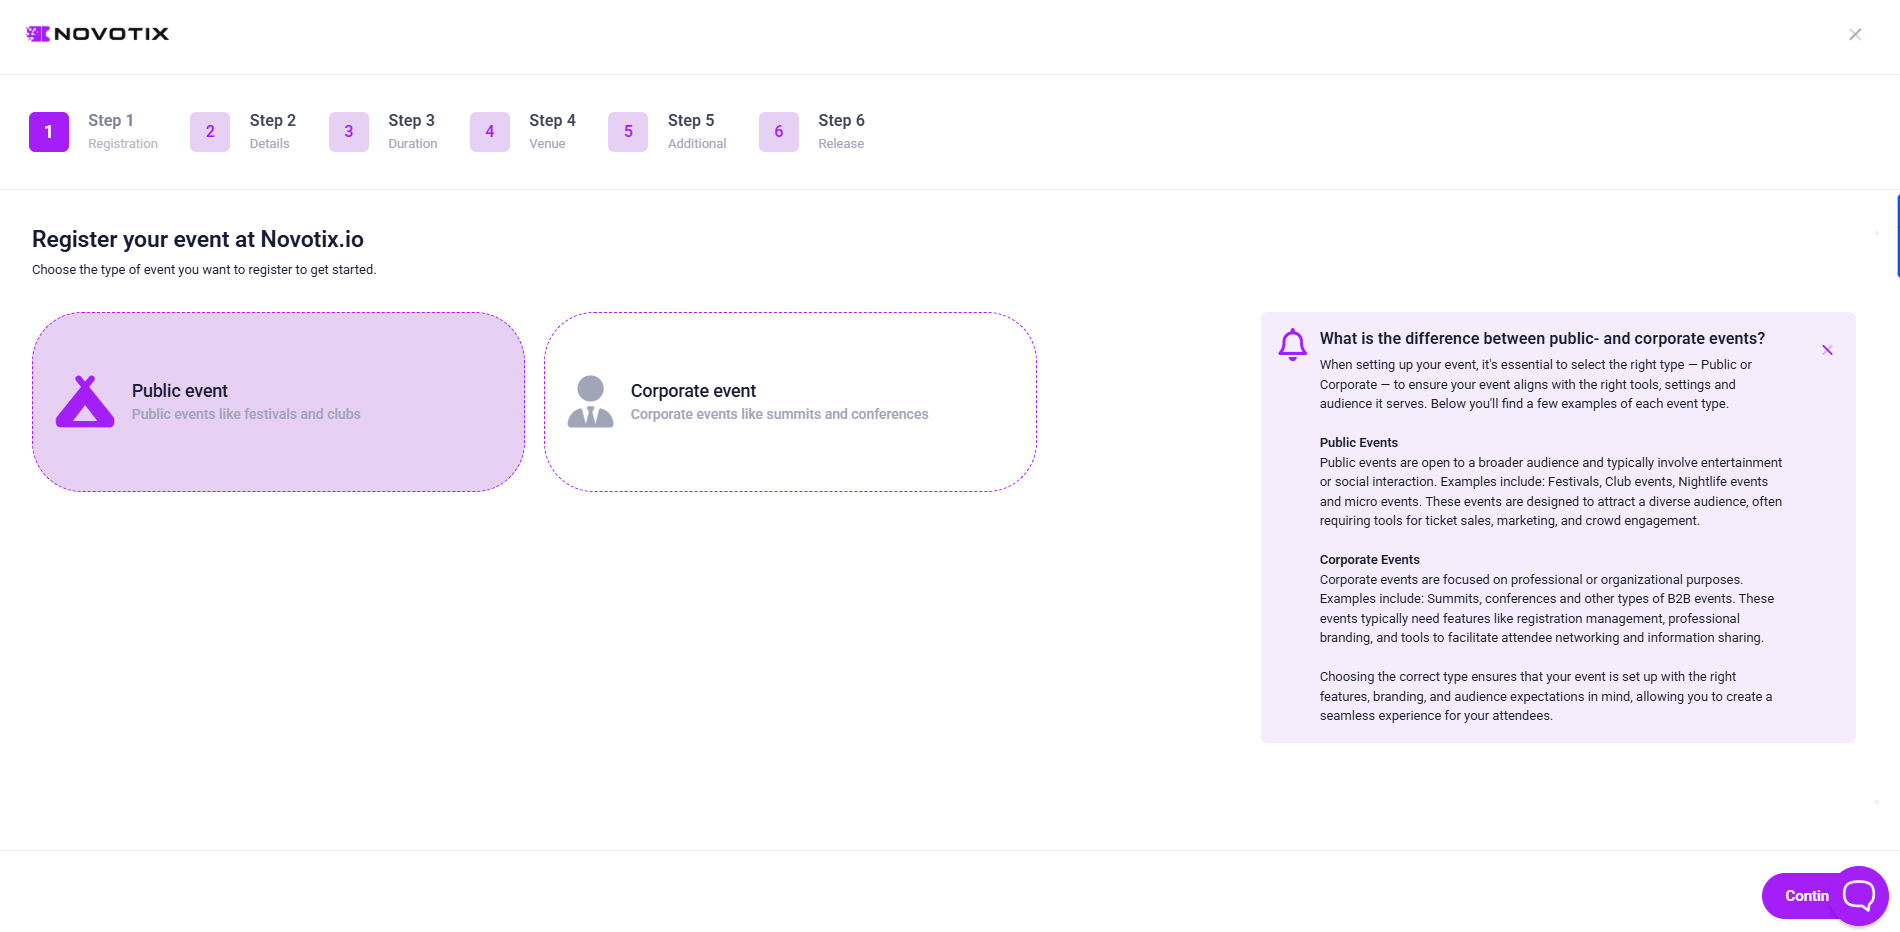Open the live chat support bubble
This screenshot has height=932, width=1900.
point(1859,895)
